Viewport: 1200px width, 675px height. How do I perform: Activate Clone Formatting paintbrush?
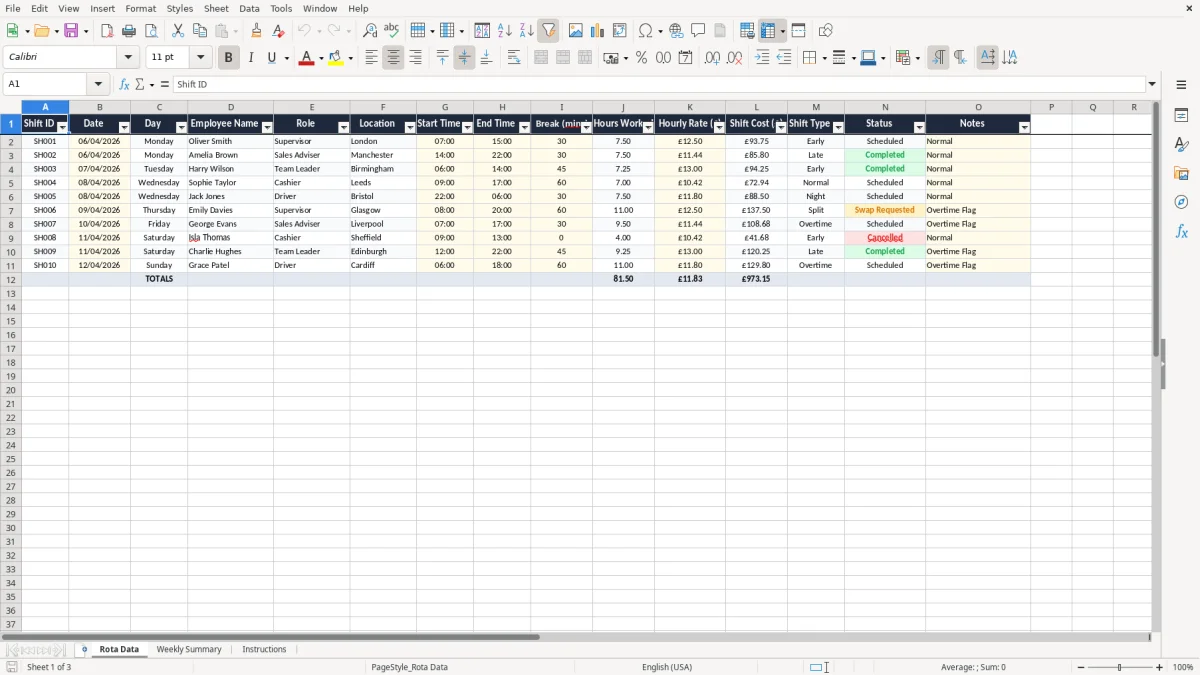tap(257, 31)
